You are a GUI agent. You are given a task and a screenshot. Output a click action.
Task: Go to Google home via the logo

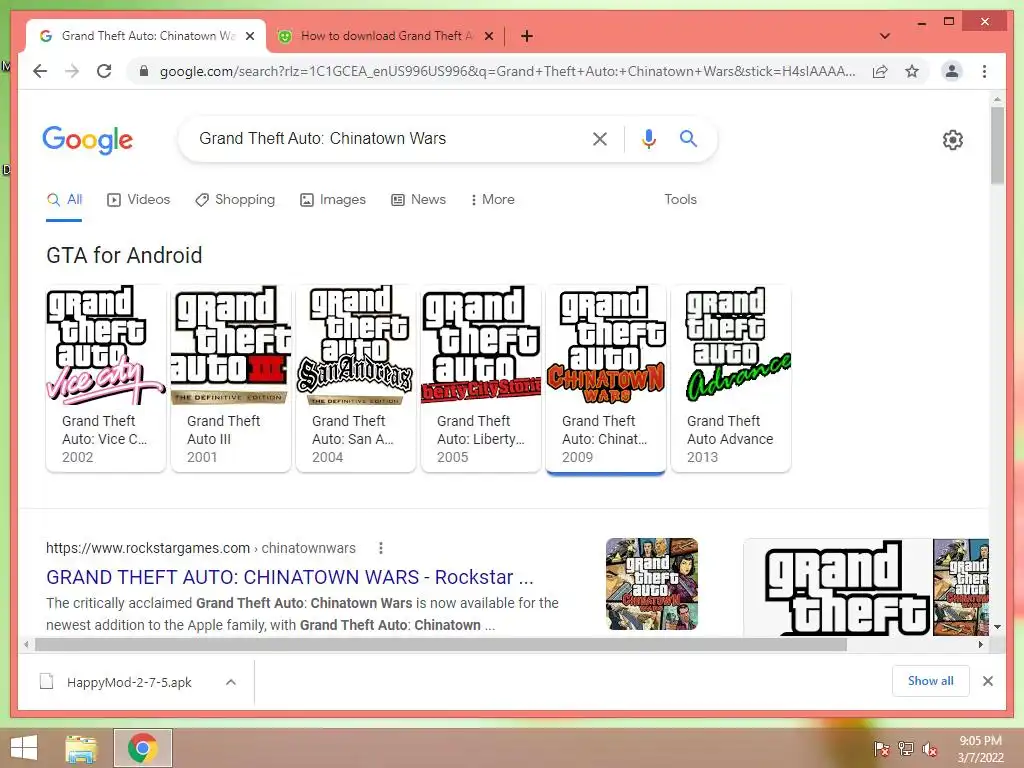[x=88, y=139]
